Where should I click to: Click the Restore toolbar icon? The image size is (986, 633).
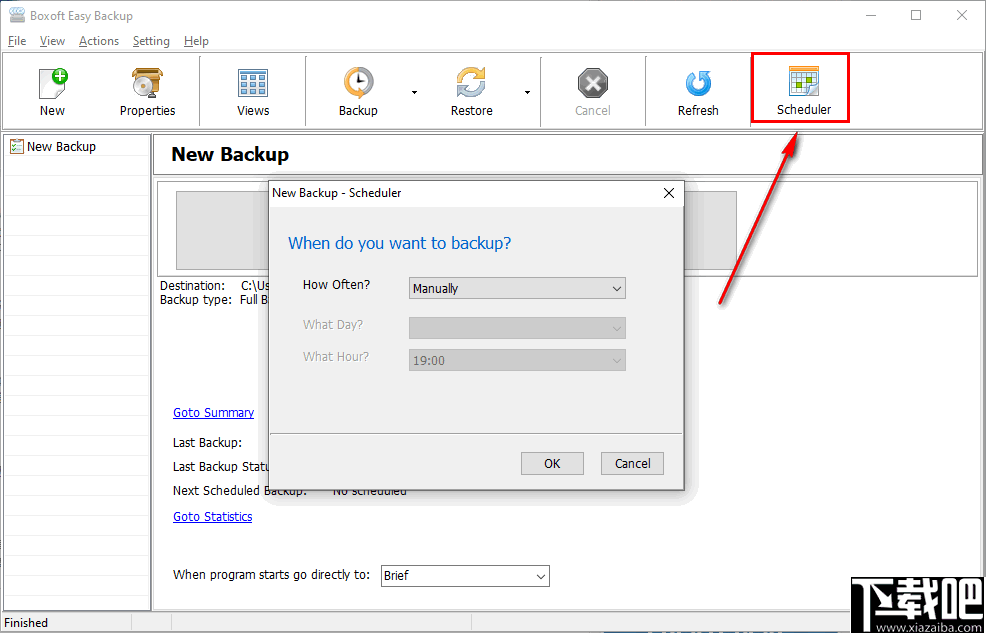coord(471,90)
